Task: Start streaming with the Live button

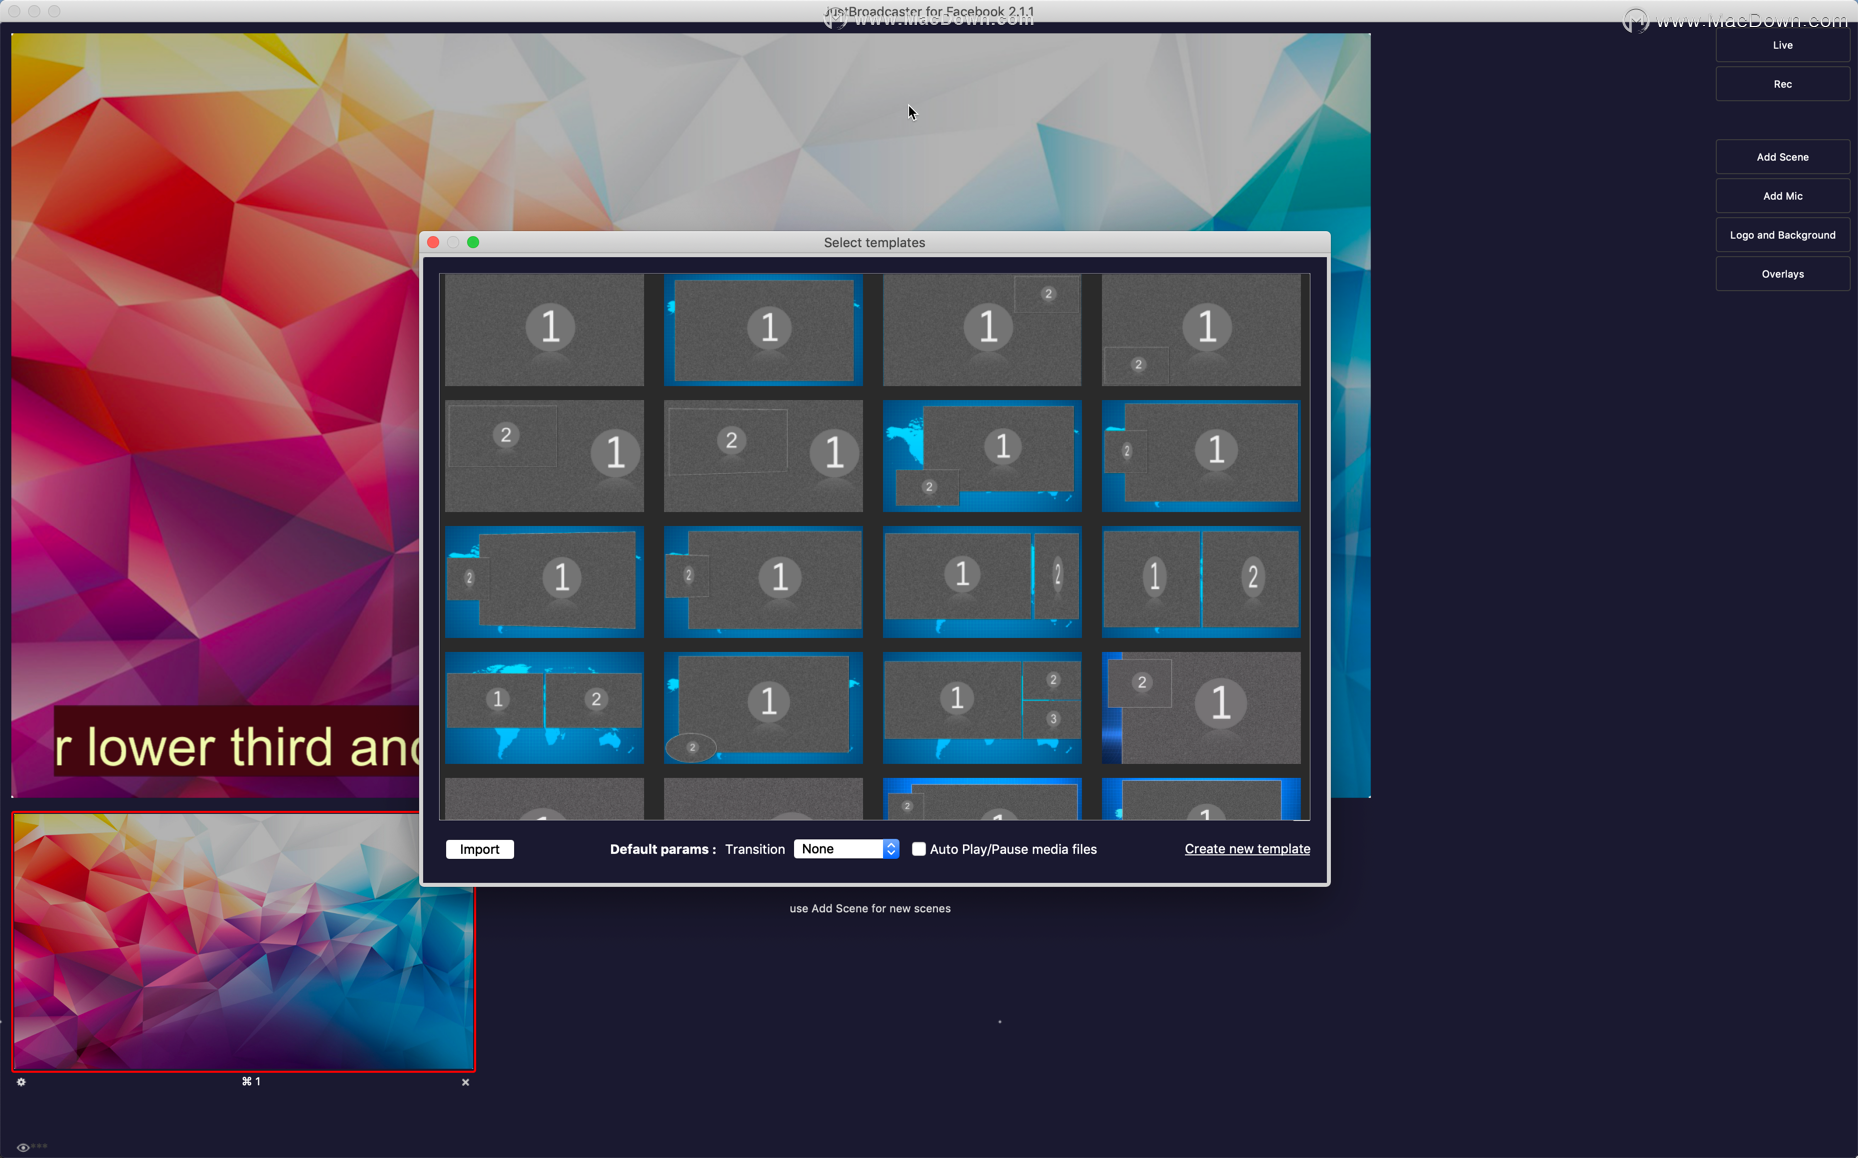Action: pos(1782,45)
